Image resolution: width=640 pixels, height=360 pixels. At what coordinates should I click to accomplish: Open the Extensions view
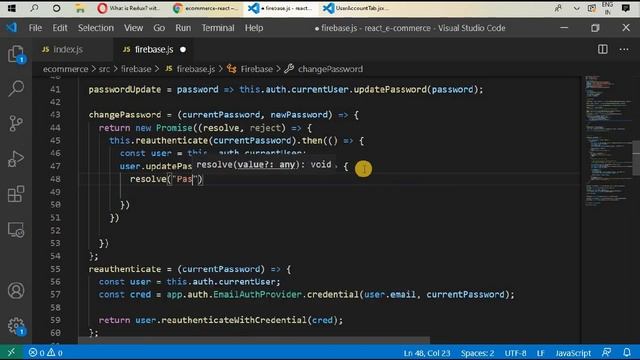[x=16, y=194]
